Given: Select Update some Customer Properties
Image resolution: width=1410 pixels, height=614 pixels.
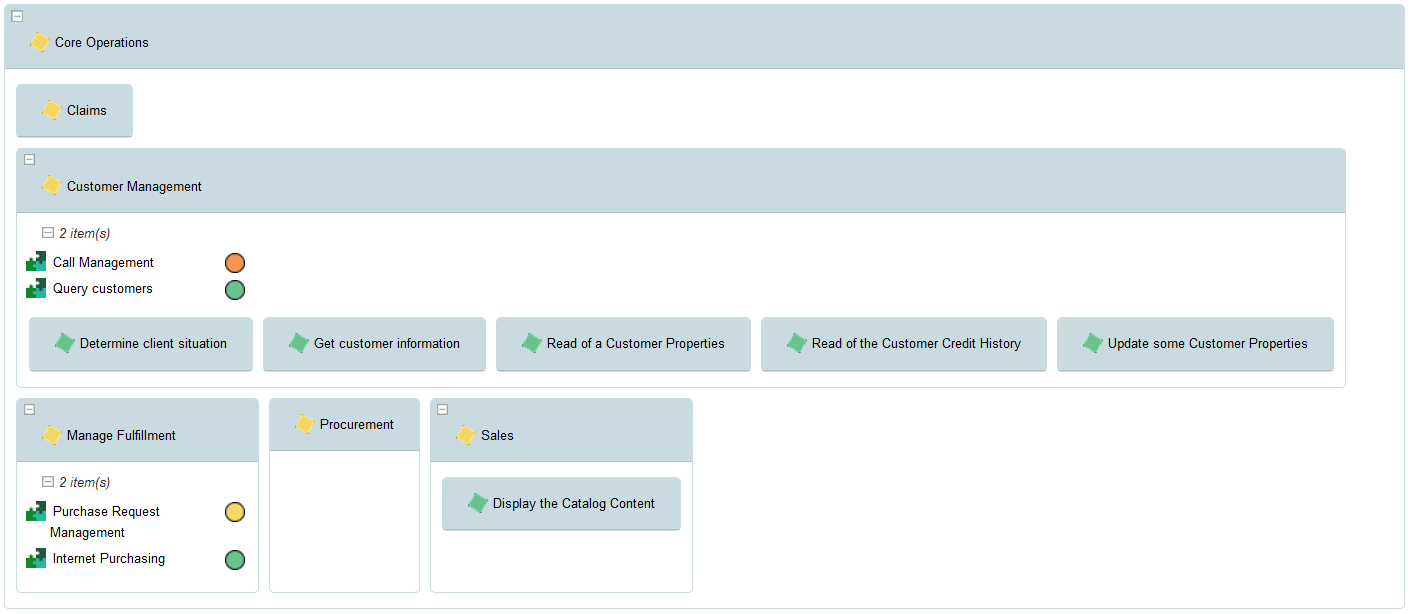Looking at the screenshot, I should pos(1195,344).
